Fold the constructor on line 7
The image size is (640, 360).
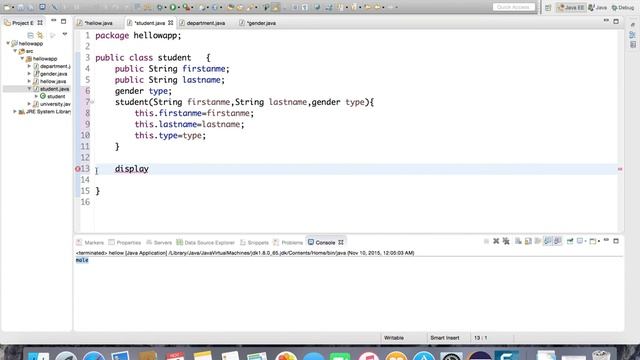pos(92,102)
